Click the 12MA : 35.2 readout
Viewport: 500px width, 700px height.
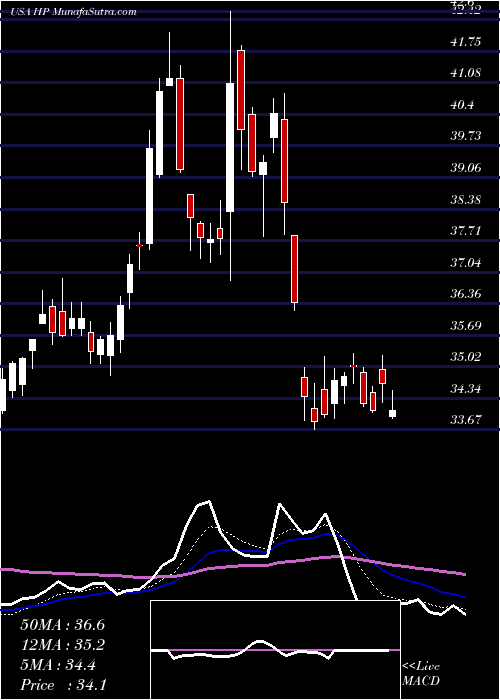coord(62,645)
